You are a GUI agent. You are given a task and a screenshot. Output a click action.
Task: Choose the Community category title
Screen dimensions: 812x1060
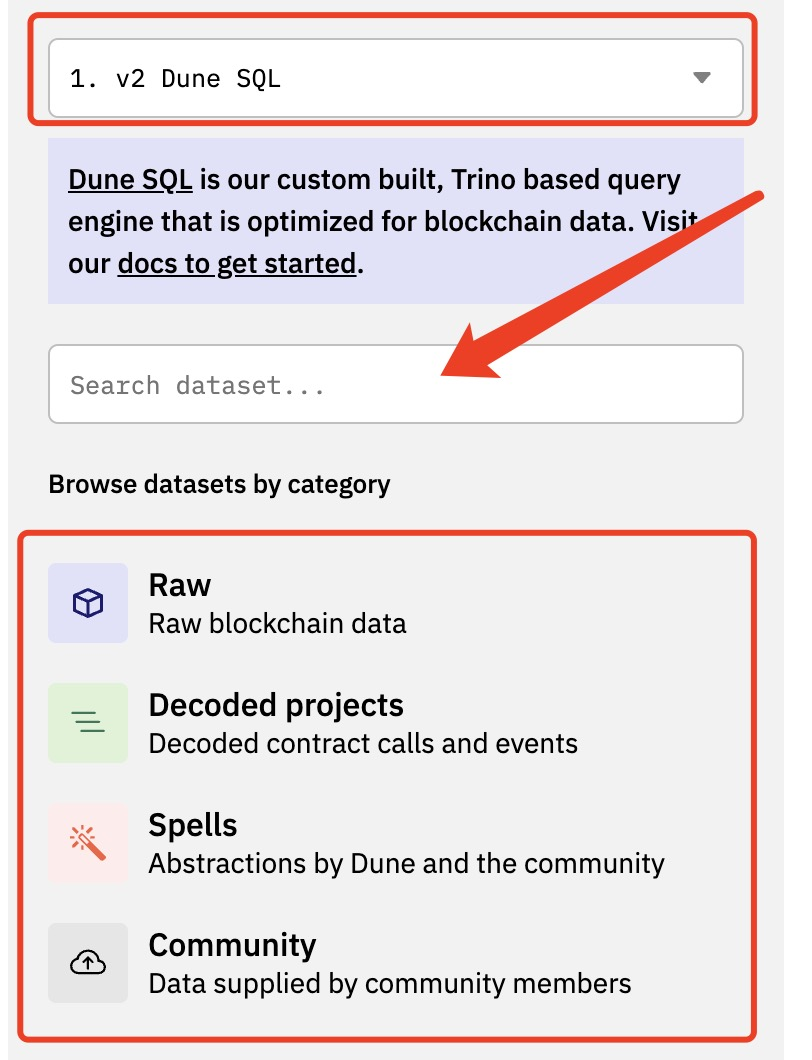[232, 945]
